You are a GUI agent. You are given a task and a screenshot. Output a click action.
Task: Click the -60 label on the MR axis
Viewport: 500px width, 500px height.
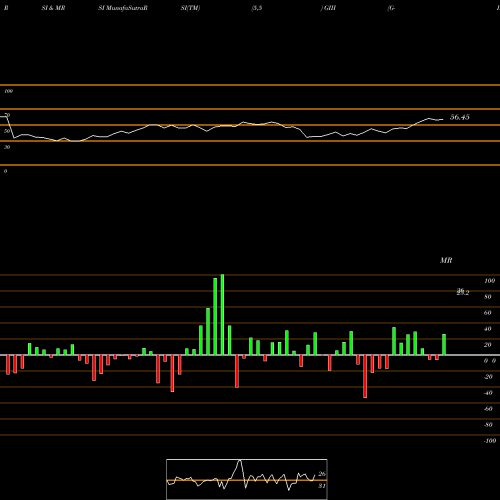coord(488,409)
